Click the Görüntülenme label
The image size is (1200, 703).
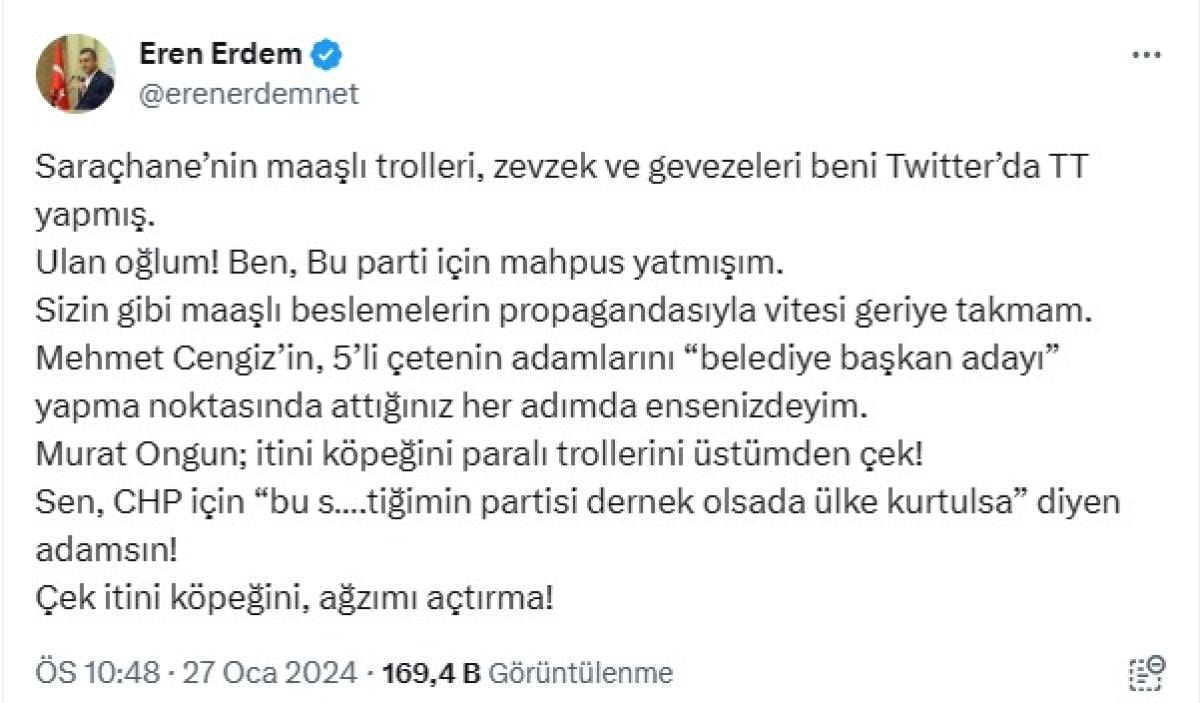coord(580,673)
